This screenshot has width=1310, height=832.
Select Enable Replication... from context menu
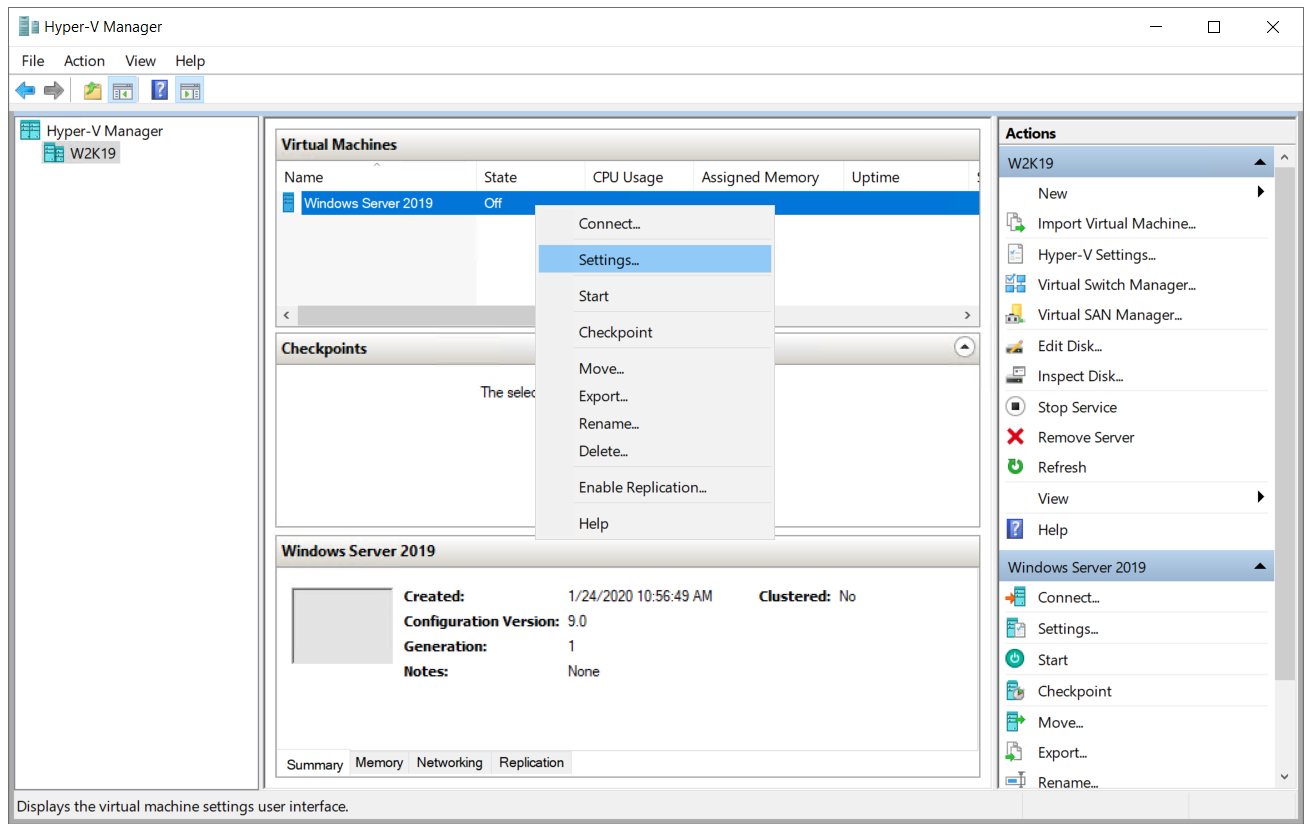[x=642, y=488]
